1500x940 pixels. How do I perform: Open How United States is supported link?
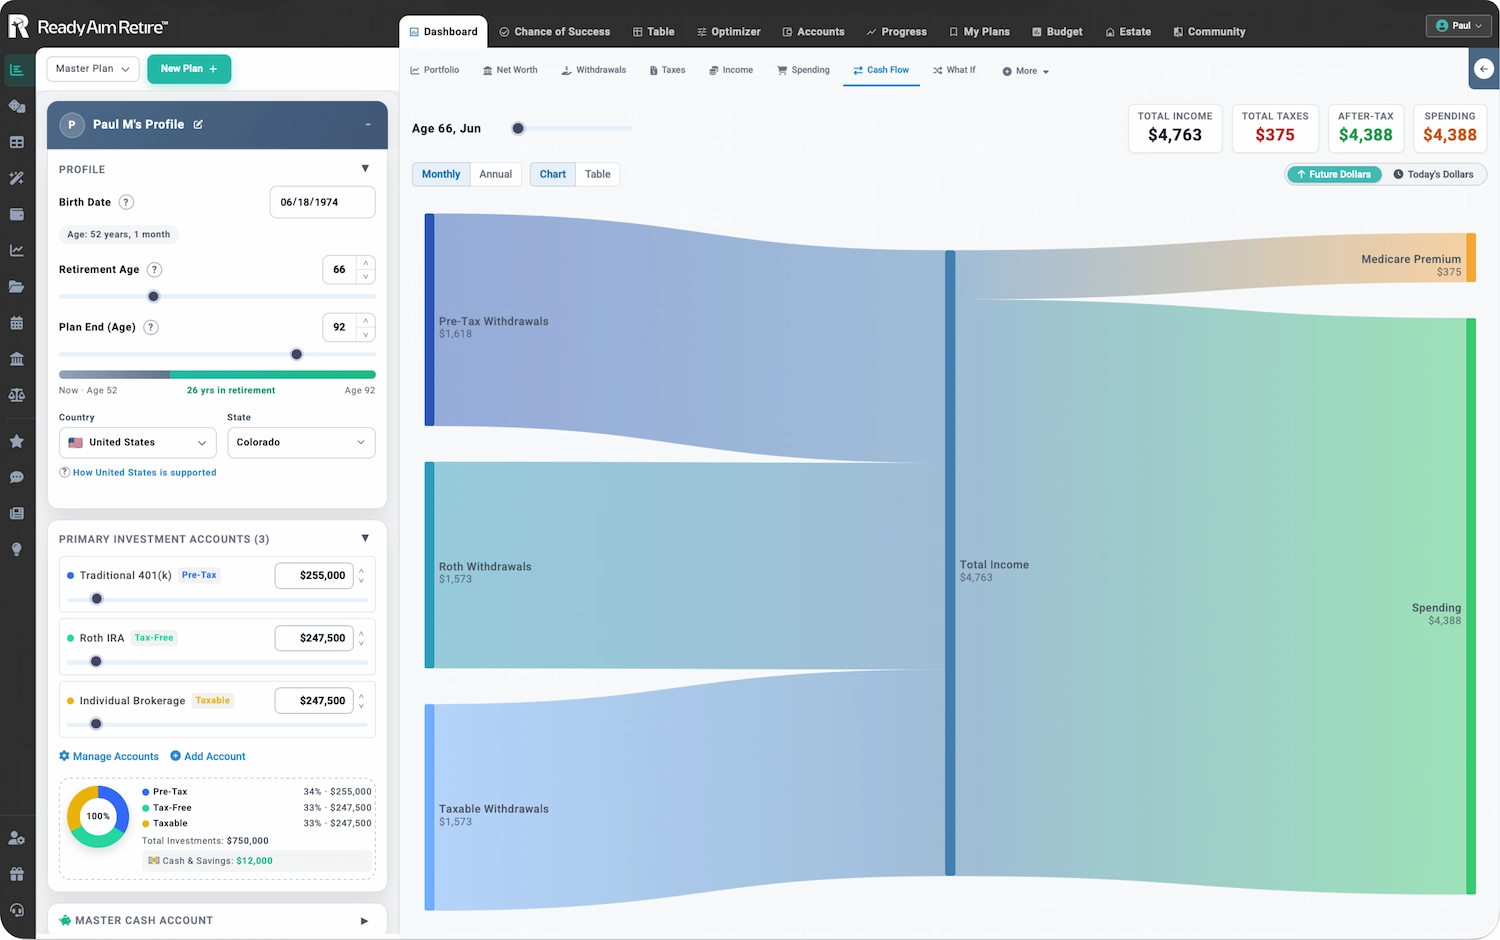[x=144, y=472]
